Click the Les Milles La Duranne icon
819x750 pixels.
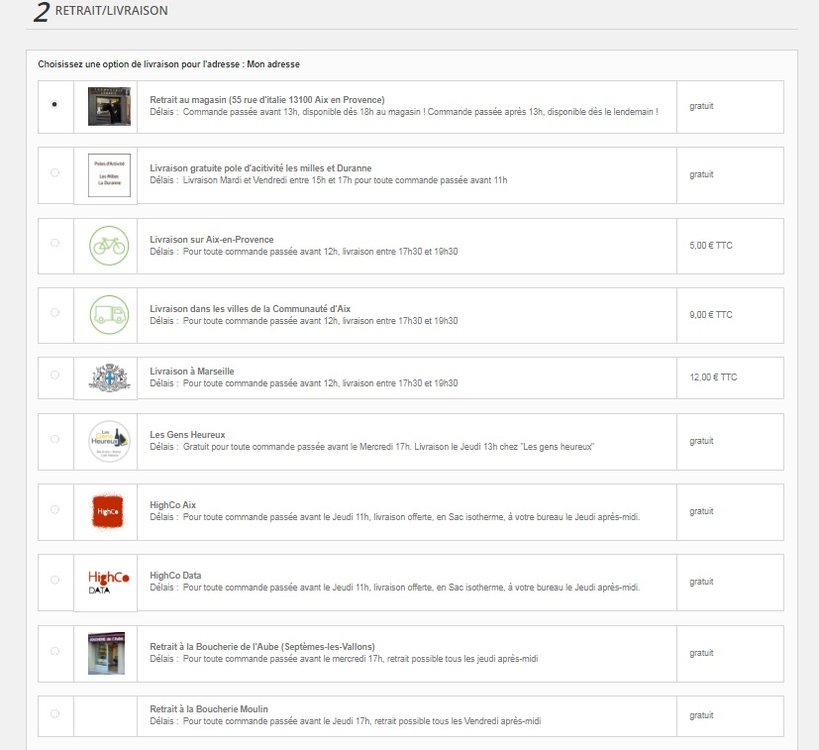pyautogui.click(x=109, y=175)
